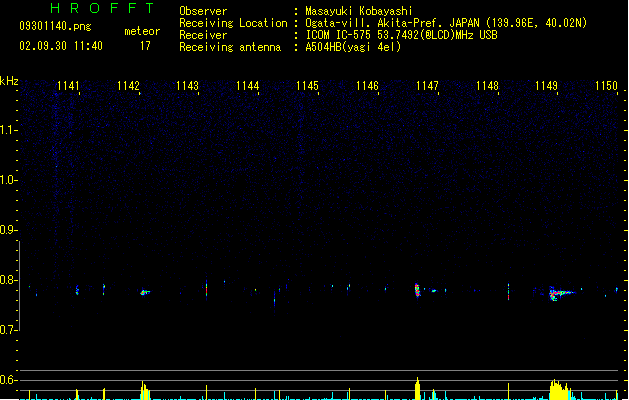Click the 0.7 kHz frequency label

[x=8, y=330]
